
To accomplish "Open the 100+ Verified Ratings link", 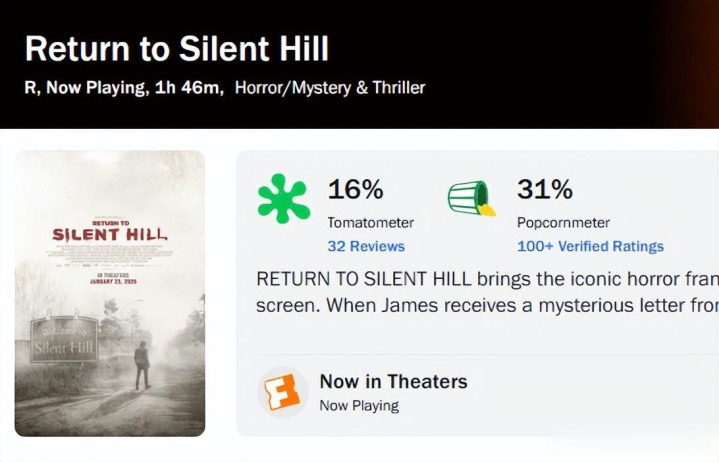I will coord(590,246).
